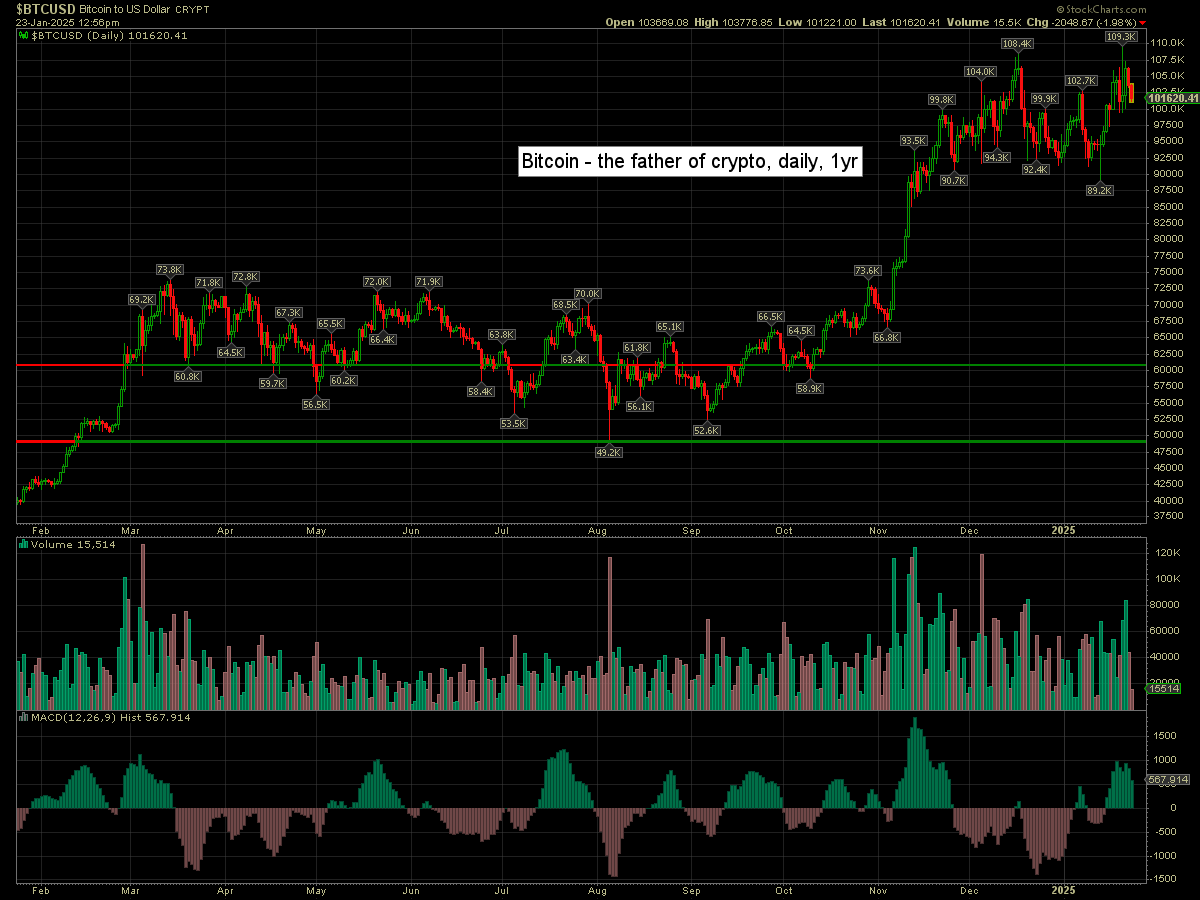Image resolution: width=1200 pixels, height=900 pixels.
Task: Click the candlestick legend icon beside $BTCUSD (Daily)
Action: [x=25, y=36]
